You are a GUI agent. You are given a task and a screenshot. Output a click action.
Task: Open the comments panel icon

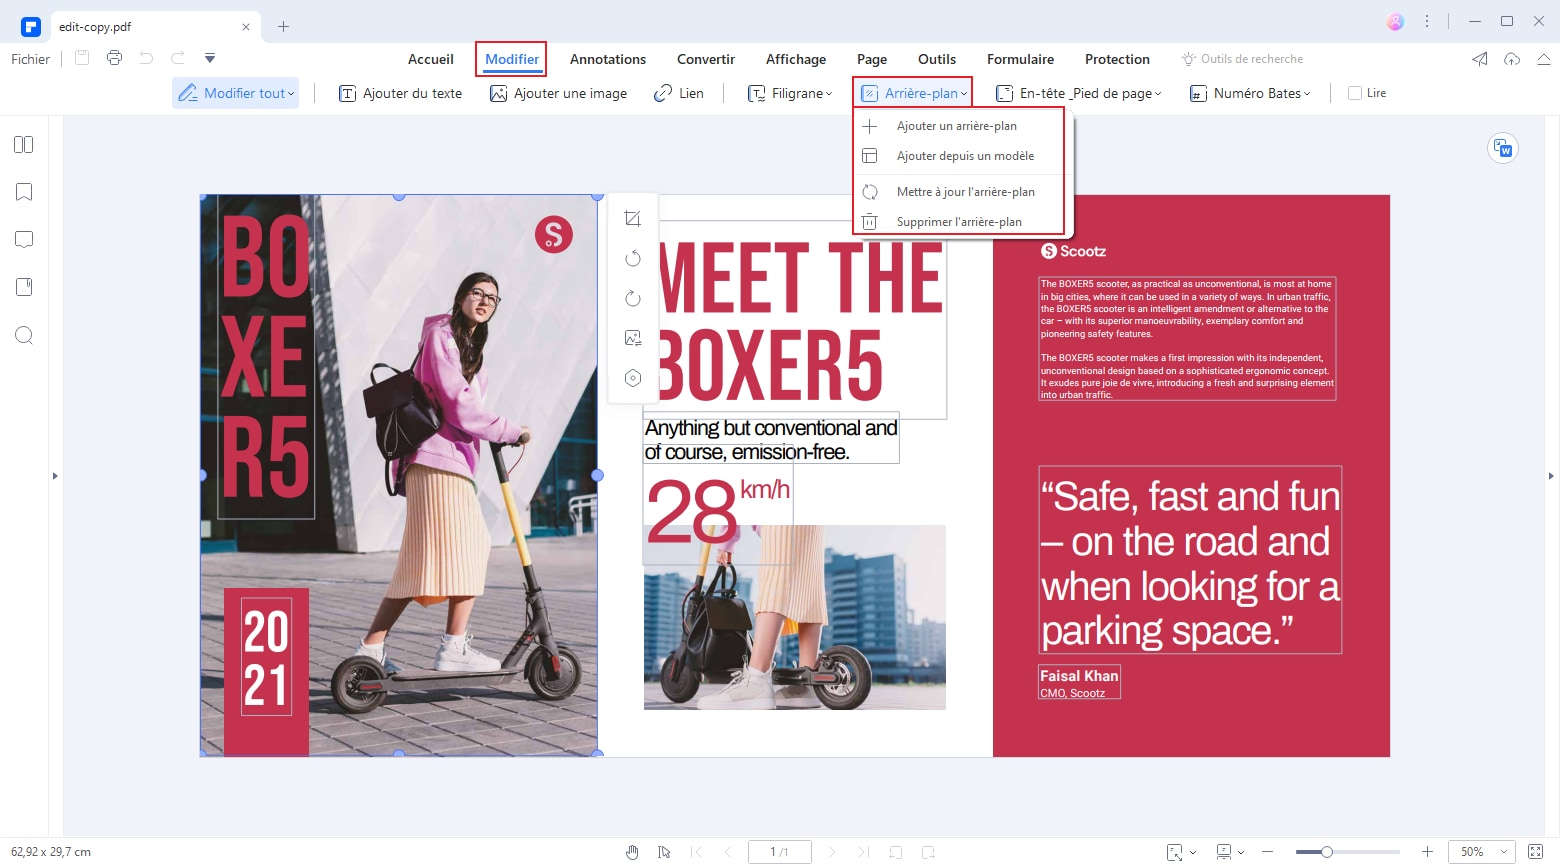[24, 240]
